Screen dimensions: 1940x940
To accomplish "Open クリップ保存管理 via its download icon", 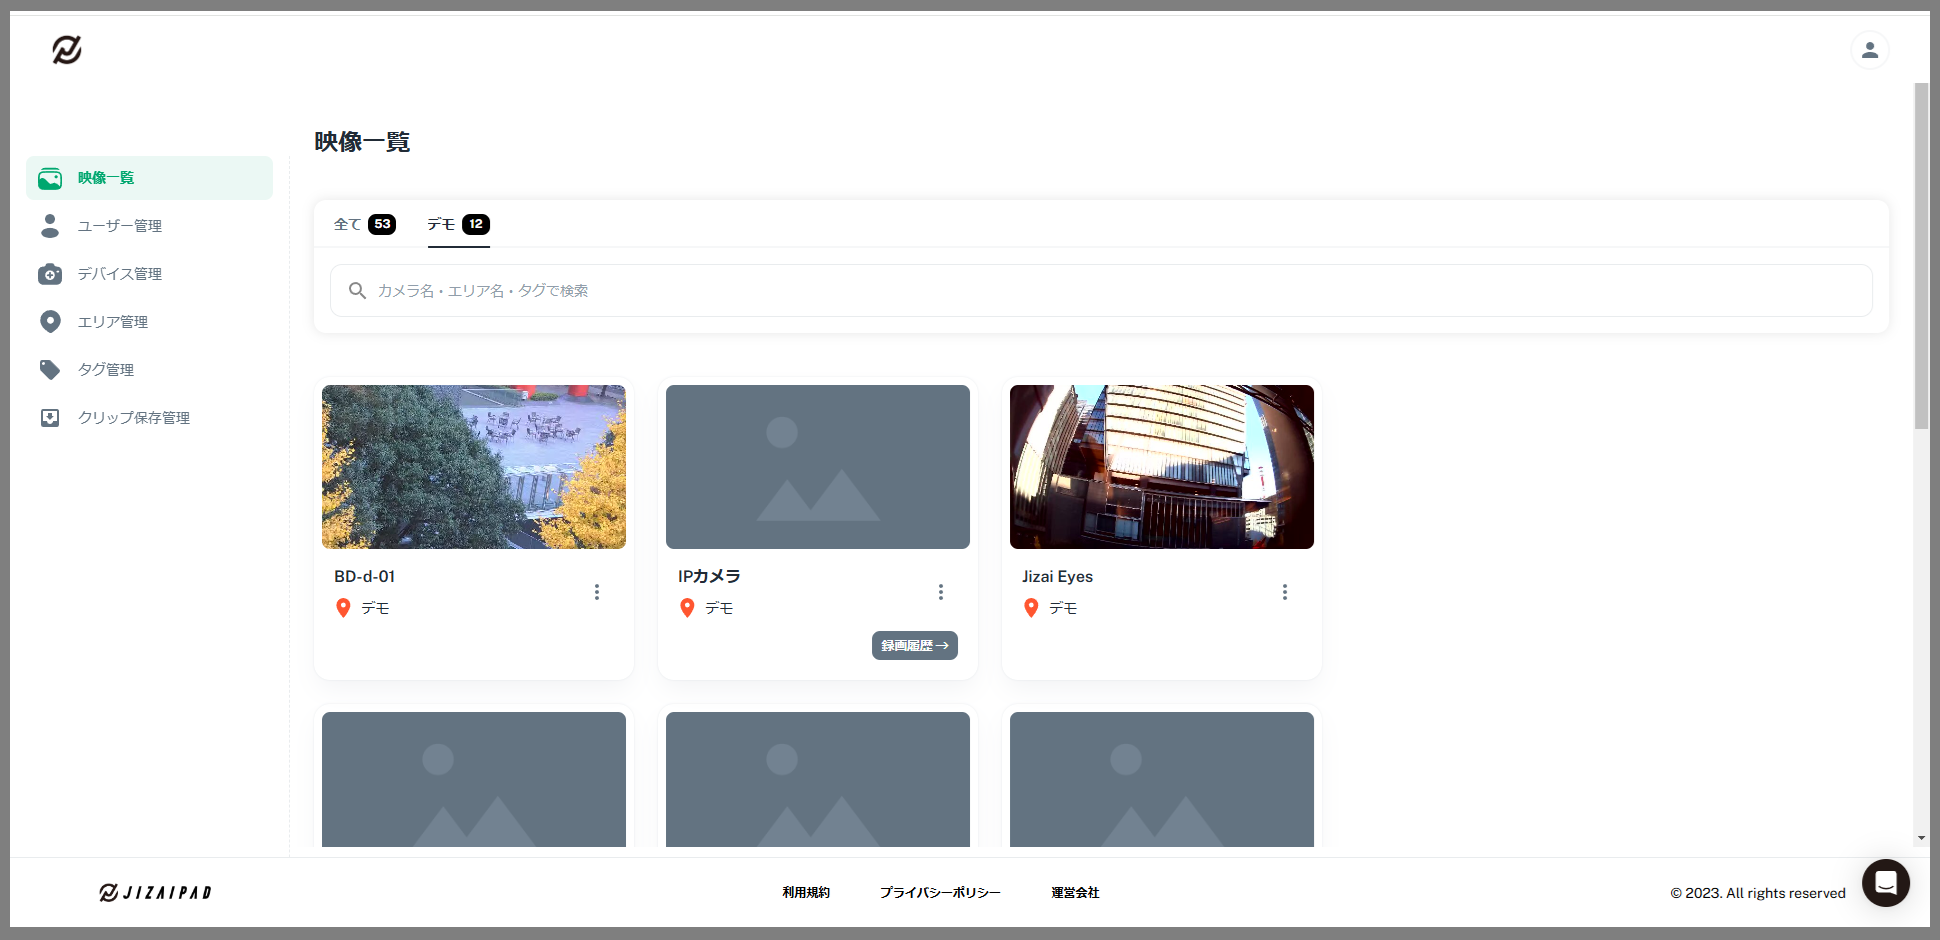I will tap(50, 418).
